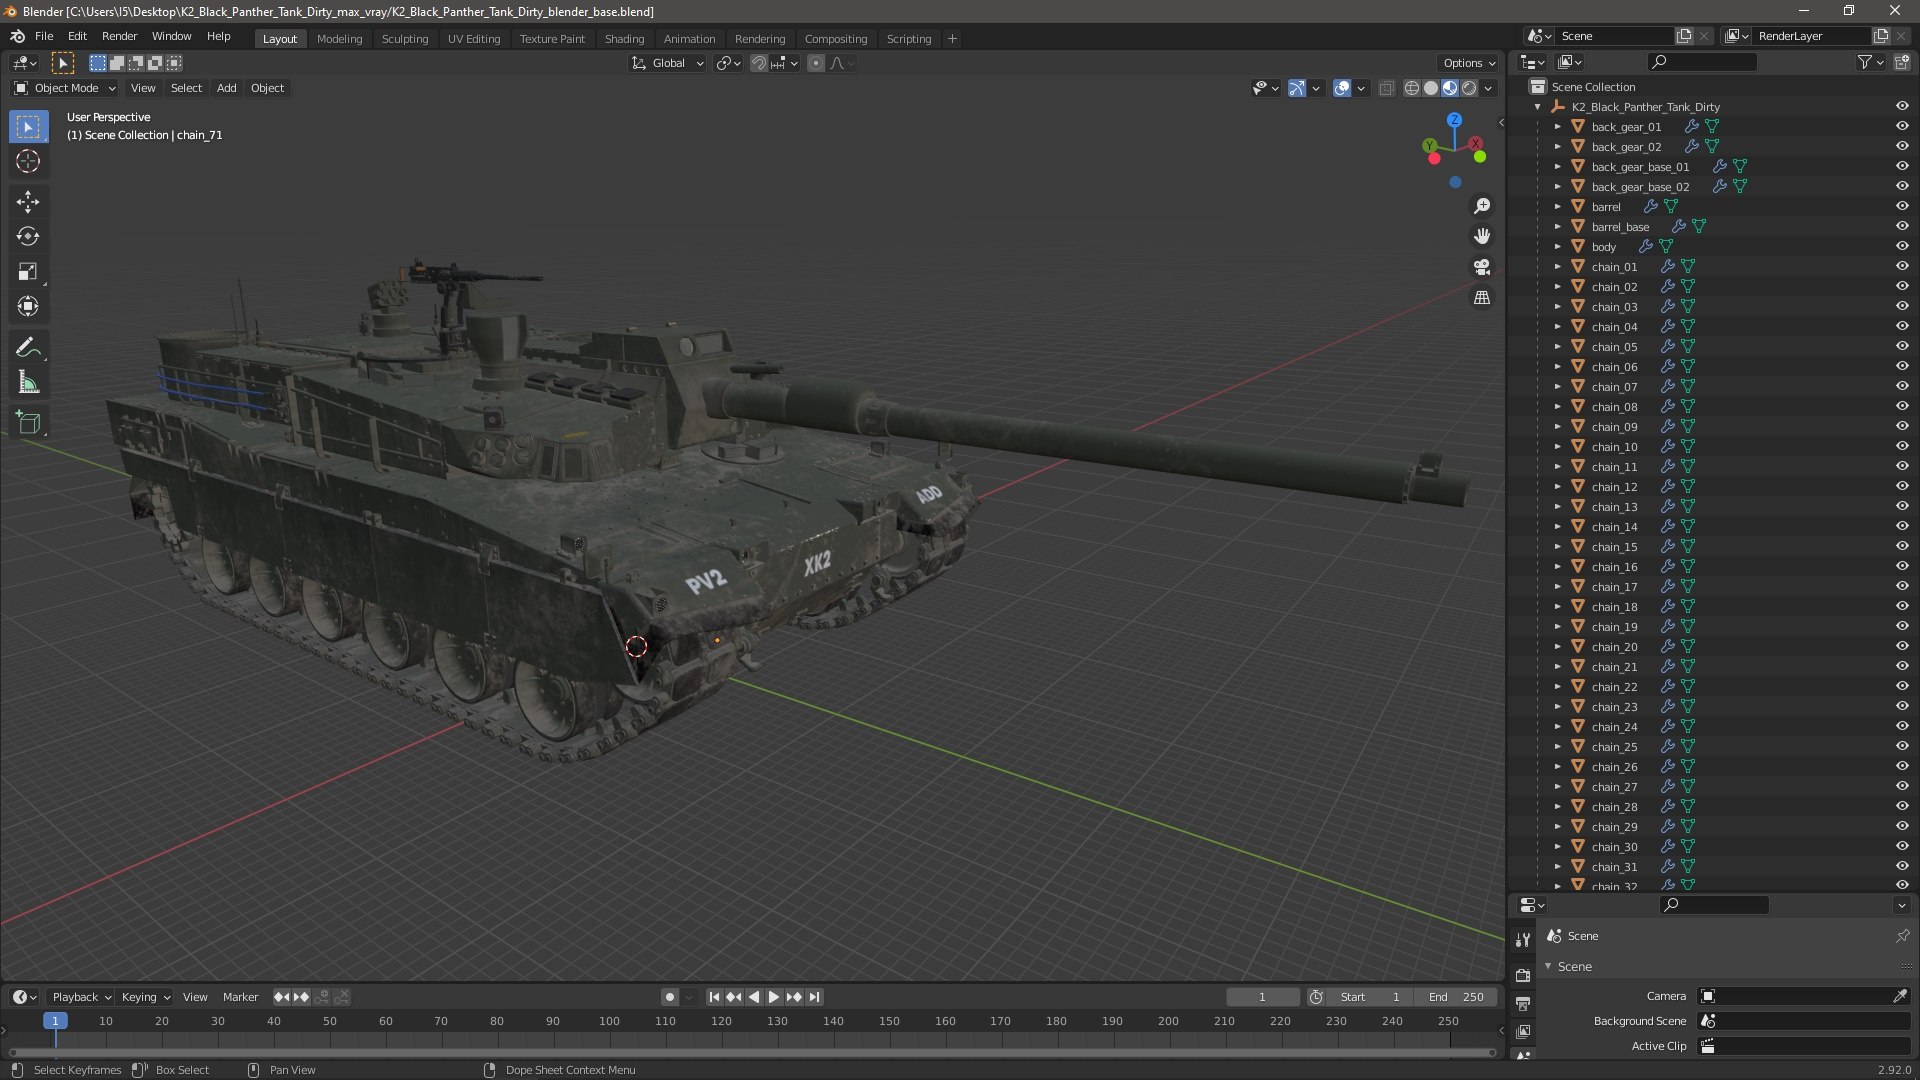Select the Measure tool

tap(28, 383)
